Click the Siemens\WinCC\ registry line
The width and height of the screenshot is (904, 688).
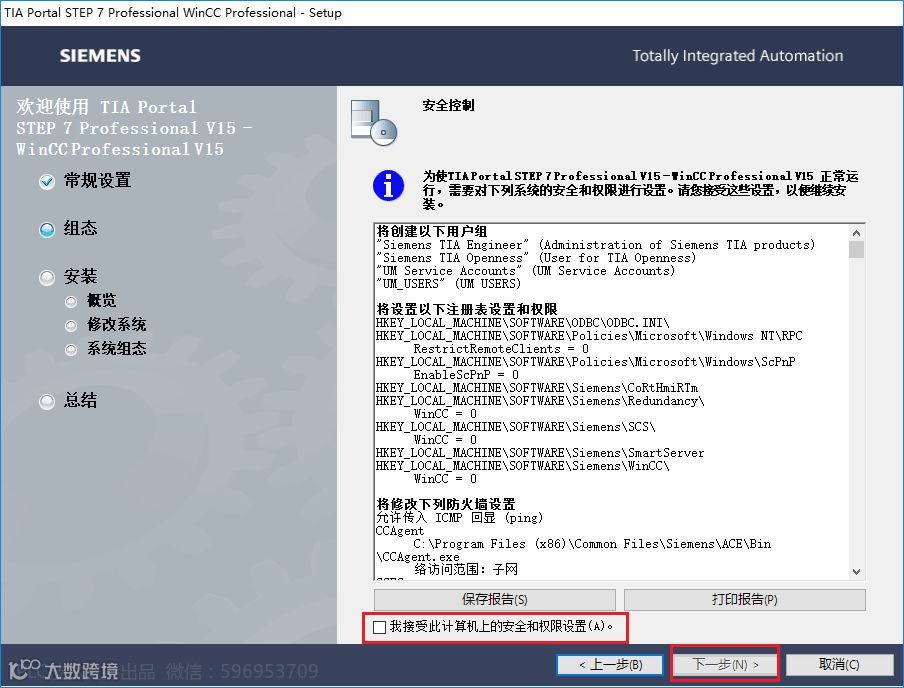[522, 466]
